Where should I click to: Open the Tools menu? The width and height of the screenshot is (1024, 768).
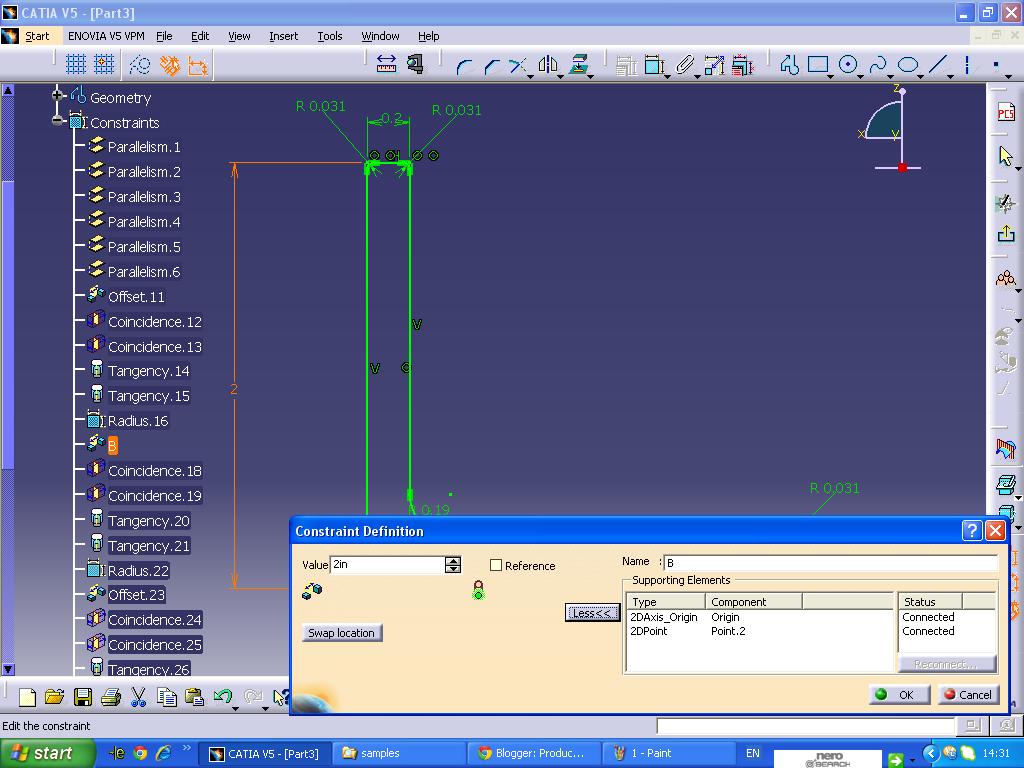330,36
